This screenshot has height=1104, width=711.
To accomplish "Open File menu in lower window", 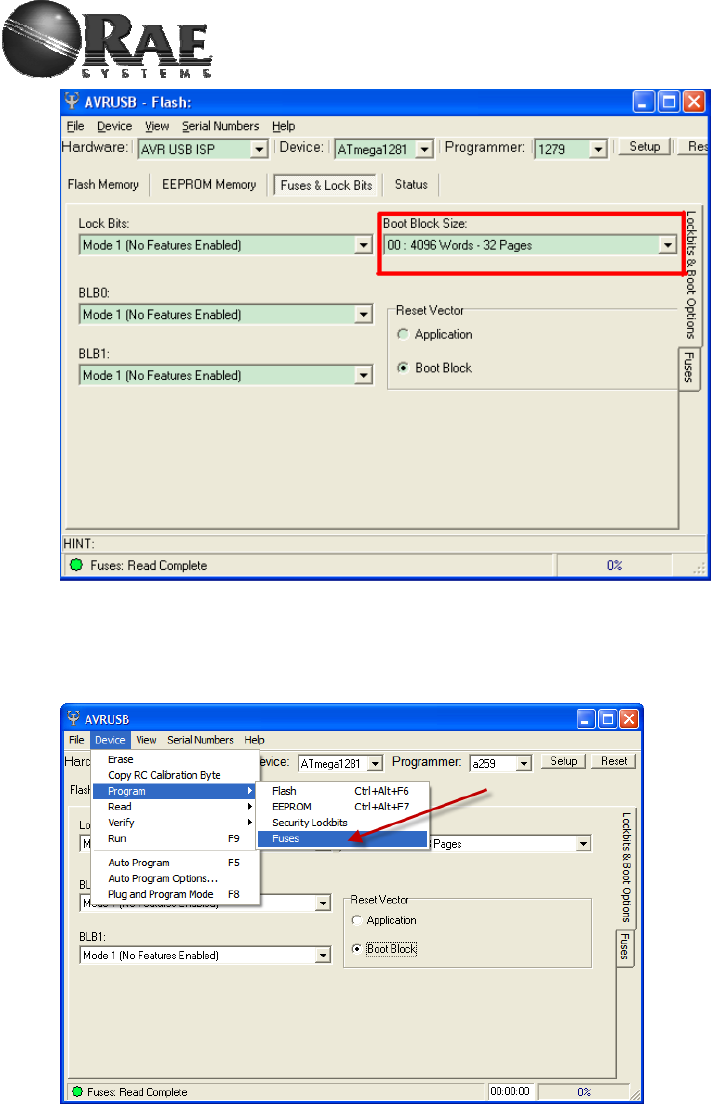I will click(x=77, y=739).
